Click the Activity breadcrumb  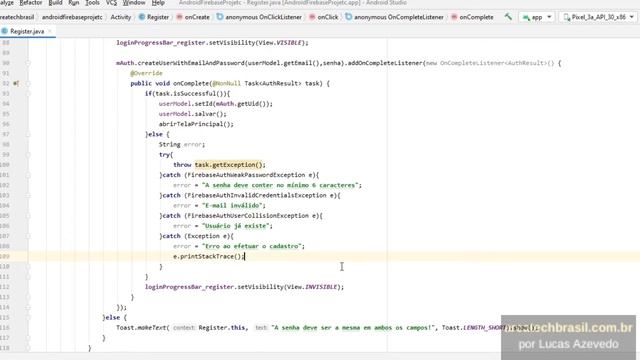point(121,17)
